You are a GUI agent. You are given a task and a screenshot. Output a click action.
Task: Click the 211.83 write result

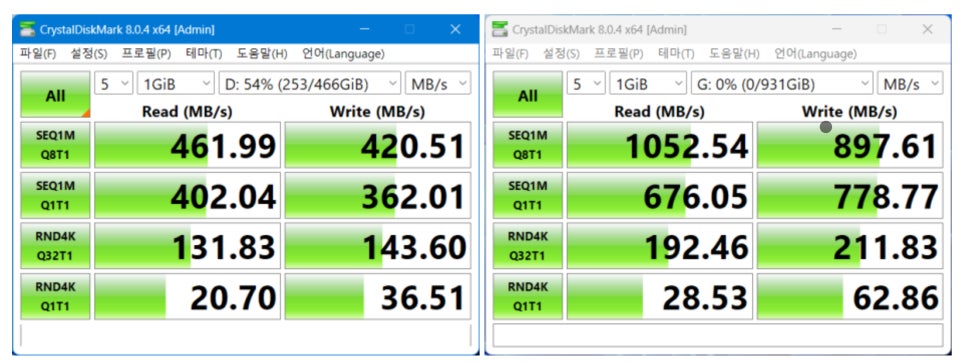click(850, 246)
